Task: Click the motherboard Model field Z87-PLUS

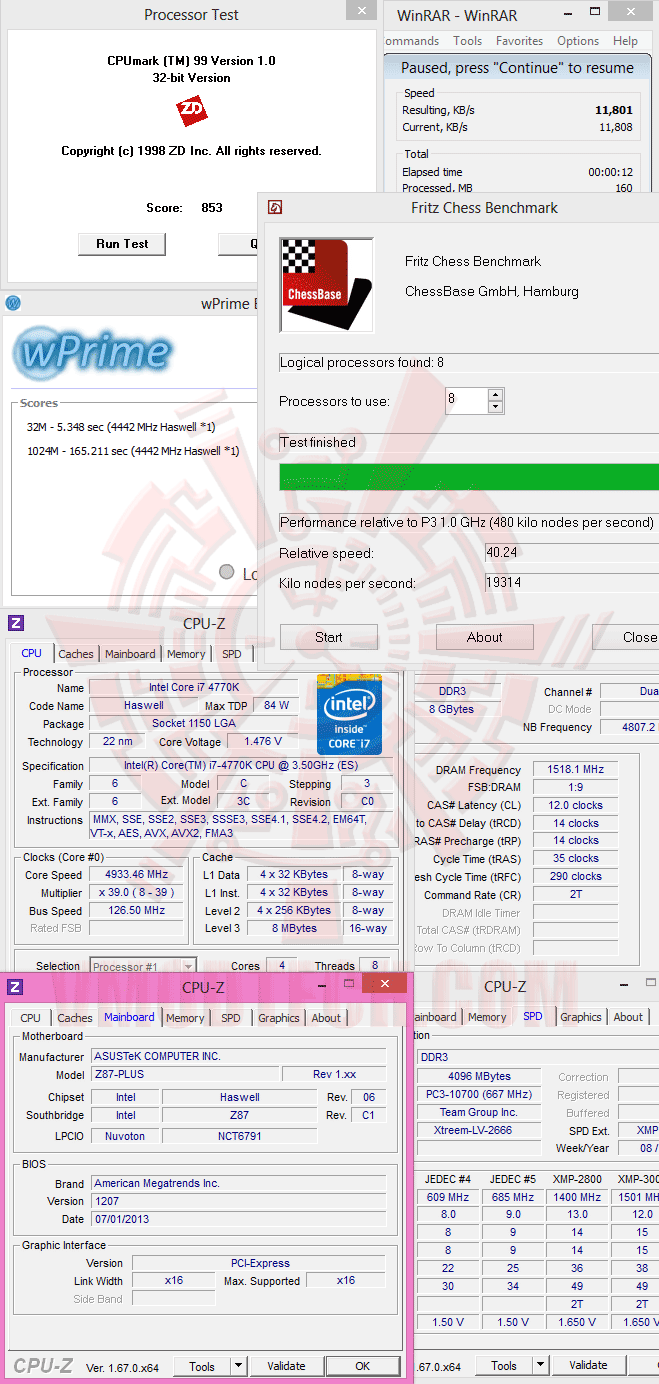Action: tap(185, 1074)
